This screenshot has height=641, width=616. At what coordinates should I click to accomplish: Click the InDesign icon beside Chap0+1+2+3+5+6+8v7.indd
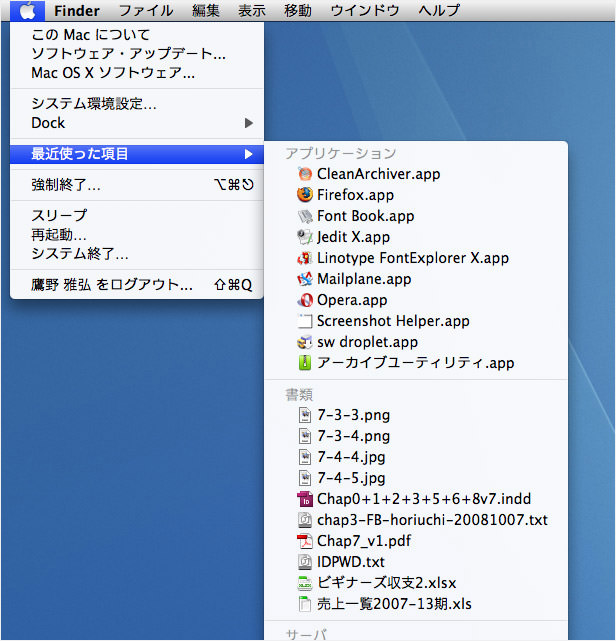(x=305, y=499)
